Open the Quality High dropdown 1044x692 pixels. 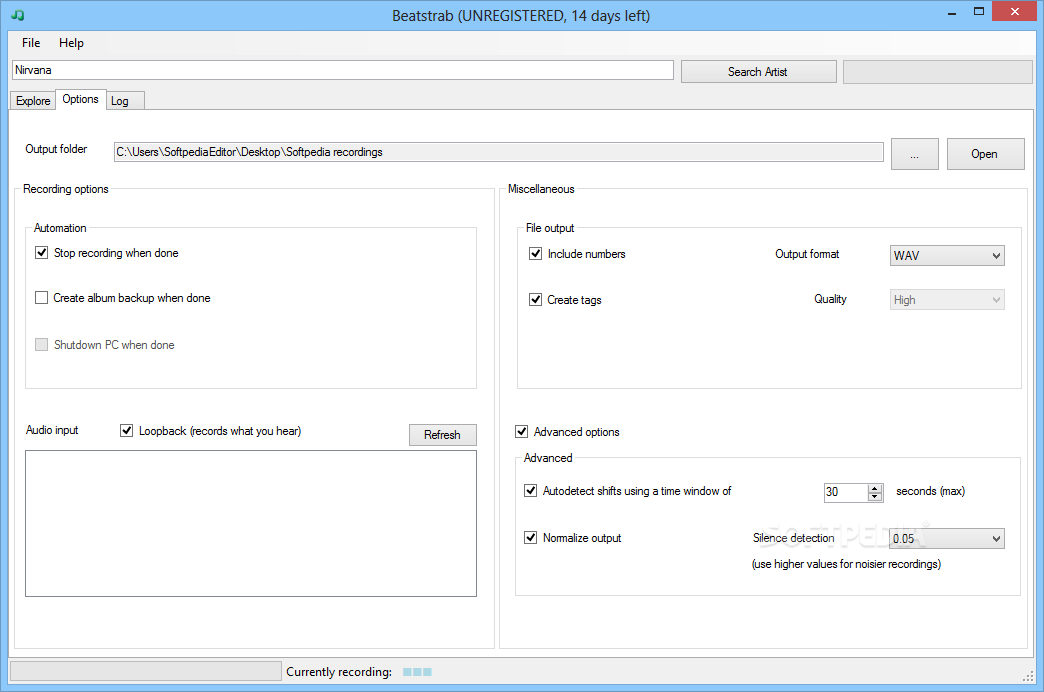[x=947, y=299]
